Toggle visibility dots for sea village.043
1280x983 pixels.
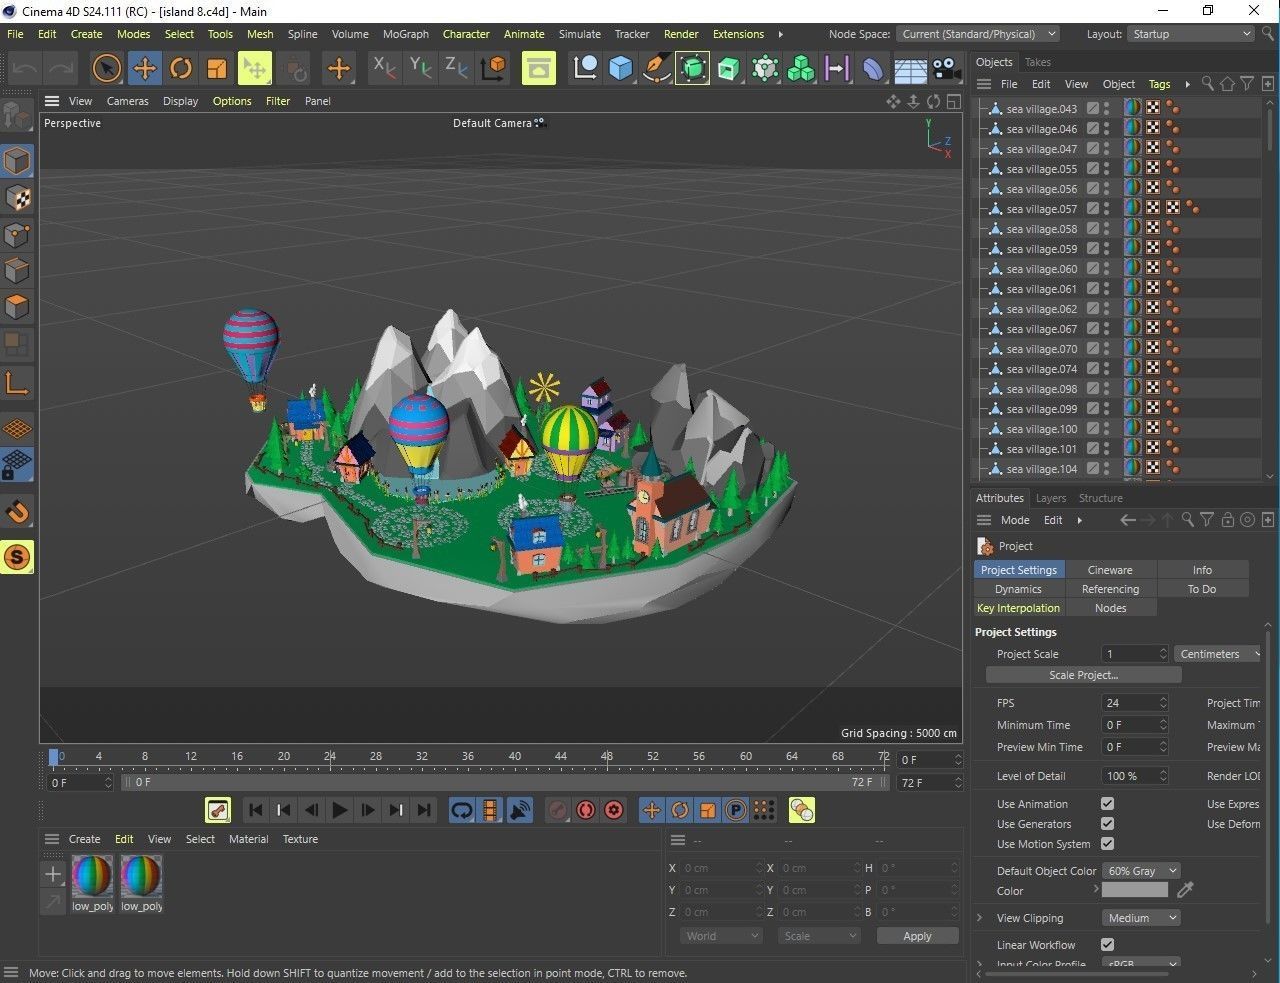[x=1107, y=109]
